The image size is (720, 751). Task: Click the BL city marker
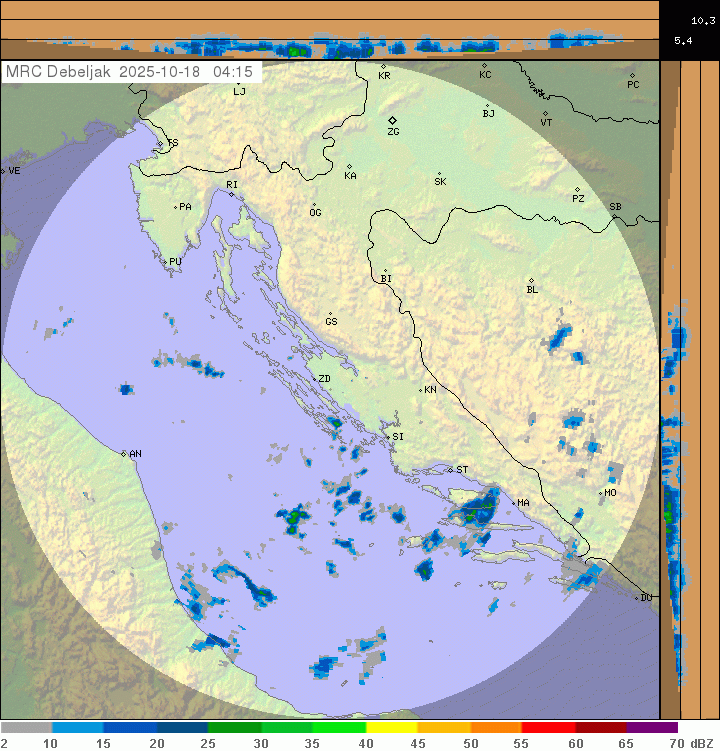pyautogui.click(x=531, y=280)
